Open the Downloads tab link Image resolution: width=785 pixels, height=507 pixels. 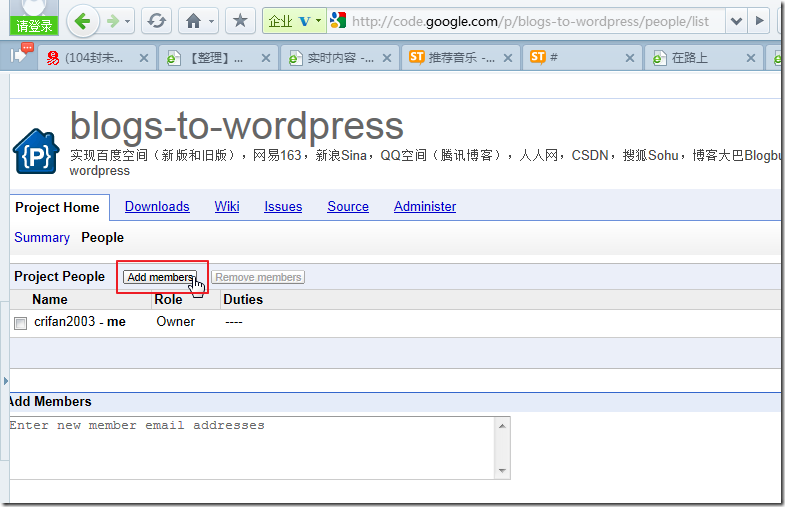tap(157, 206)
